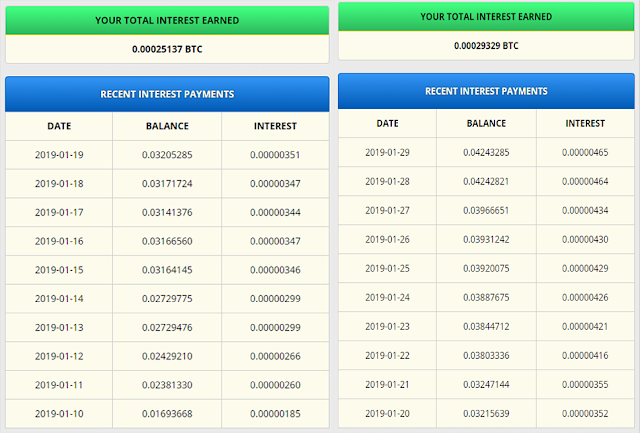Select balance 0.04243285
The image size is (640, 433).
(x=486, y=153)
